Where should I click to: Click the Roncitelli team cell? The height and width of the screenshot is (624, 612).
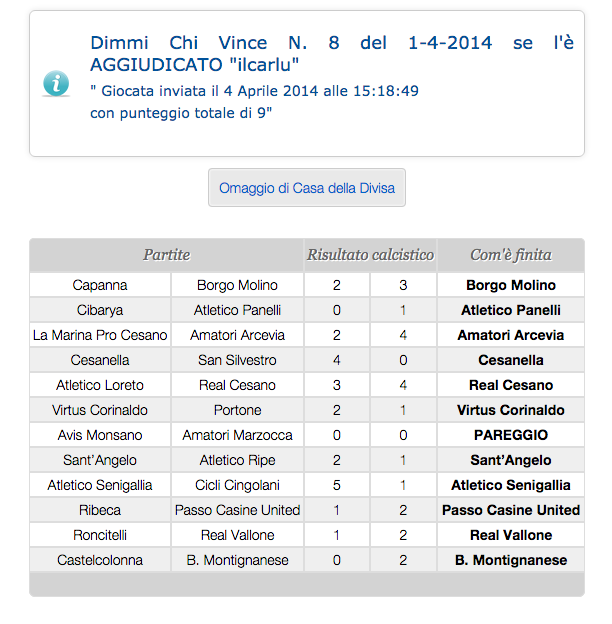click(x=100, y=535)
